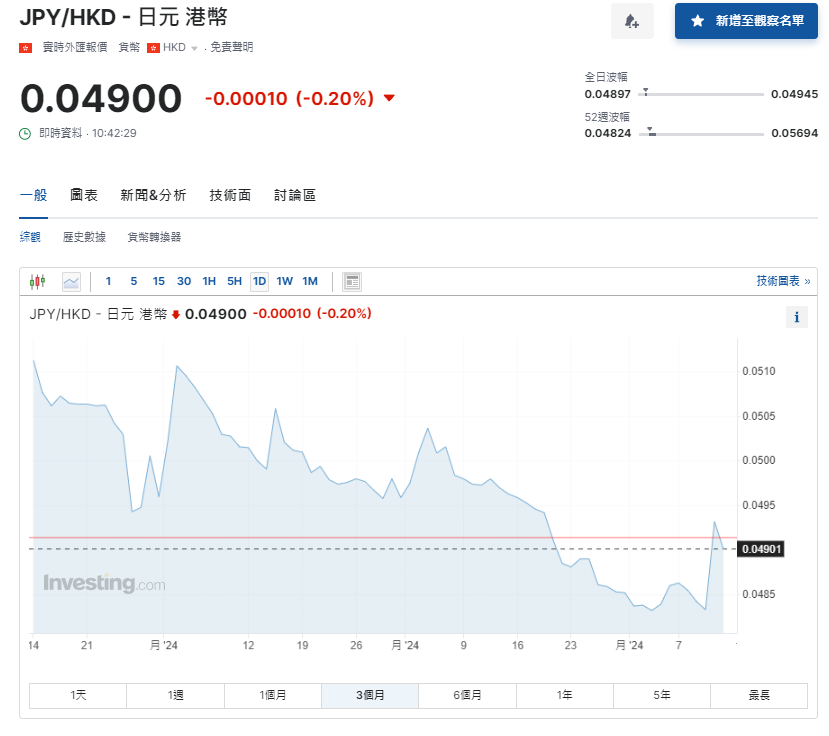Open the HKD currency dropdown
This screenshot has width=829, height=736.
click(180, 47)
